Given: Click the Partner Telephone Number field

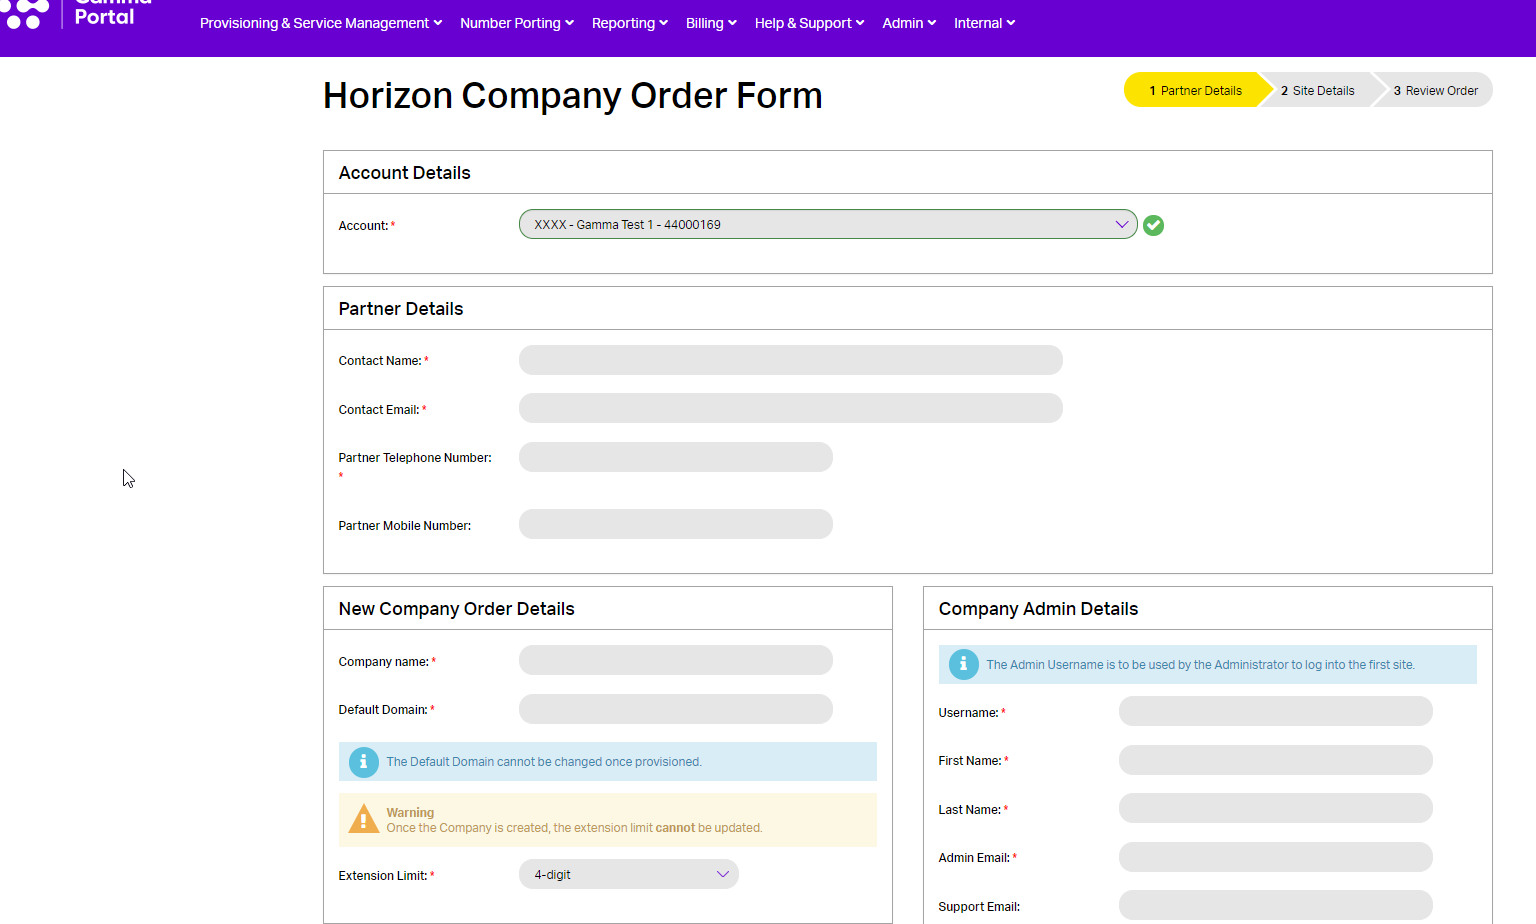Looking at the screenshot, I should click(x=676, y=457).
